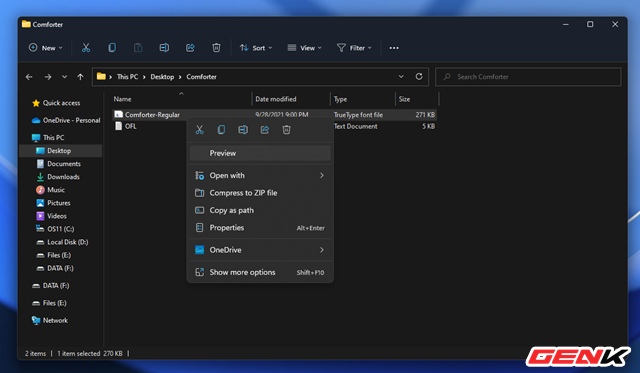Image resolution: width=640 pixels, height=373 pixels.
Task: Click the Delete trash icon in the toolbar
Action: coord(216,48)
